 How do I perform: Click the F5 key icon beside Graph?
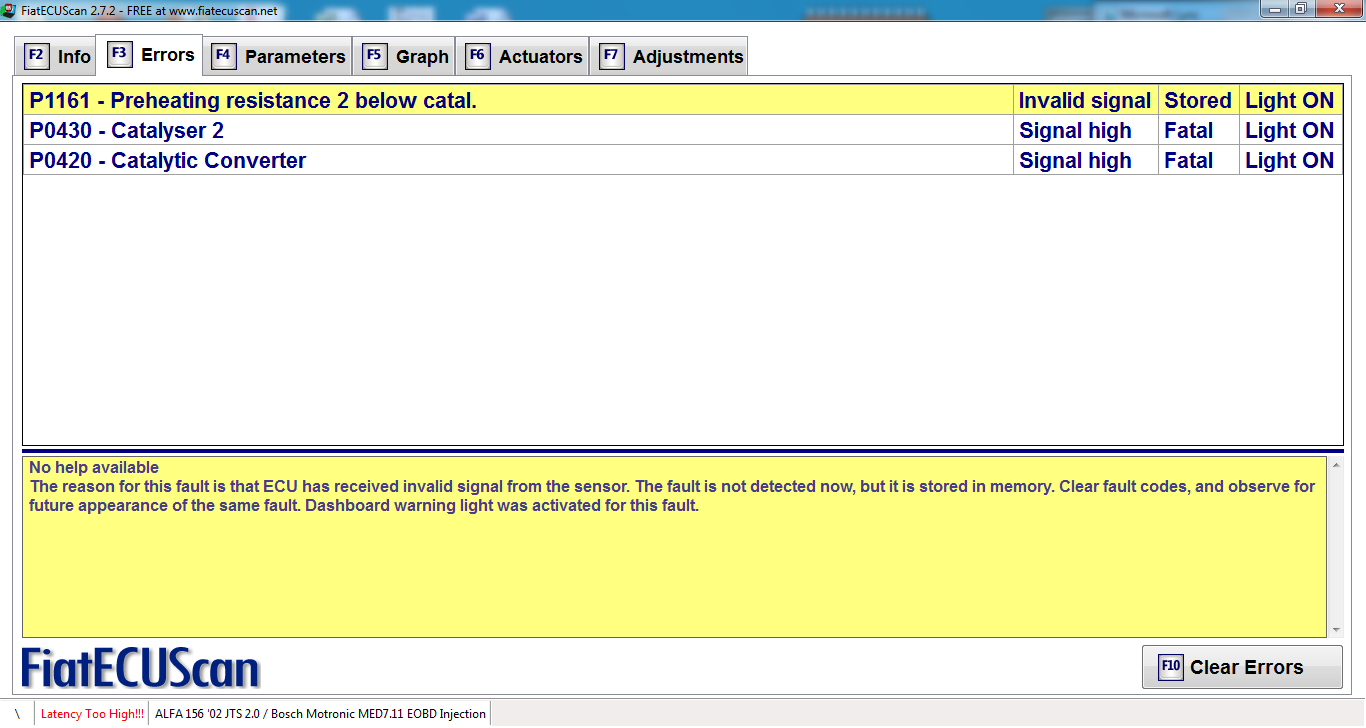[374, 56]
